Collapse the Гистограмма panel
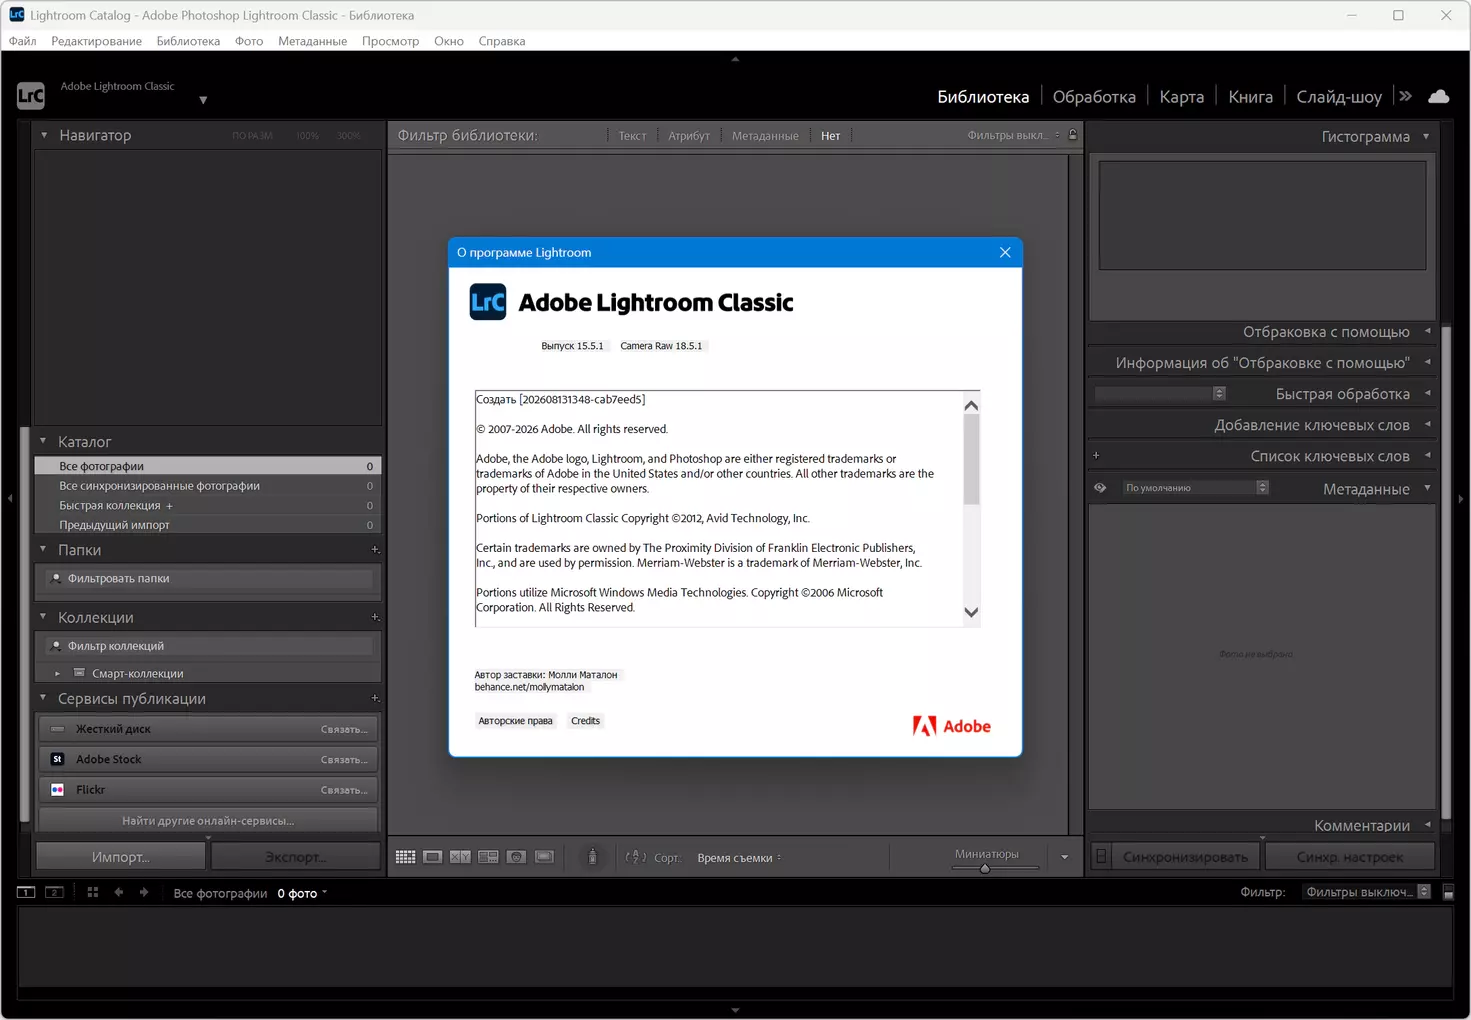 (x=1426, y=136)
